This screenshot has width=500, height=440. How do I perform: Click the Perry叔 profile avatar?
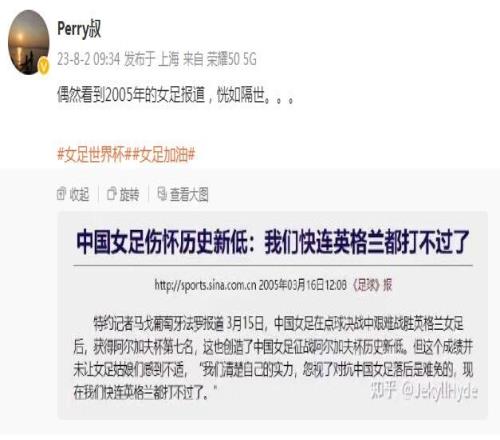tap(28, 42)
